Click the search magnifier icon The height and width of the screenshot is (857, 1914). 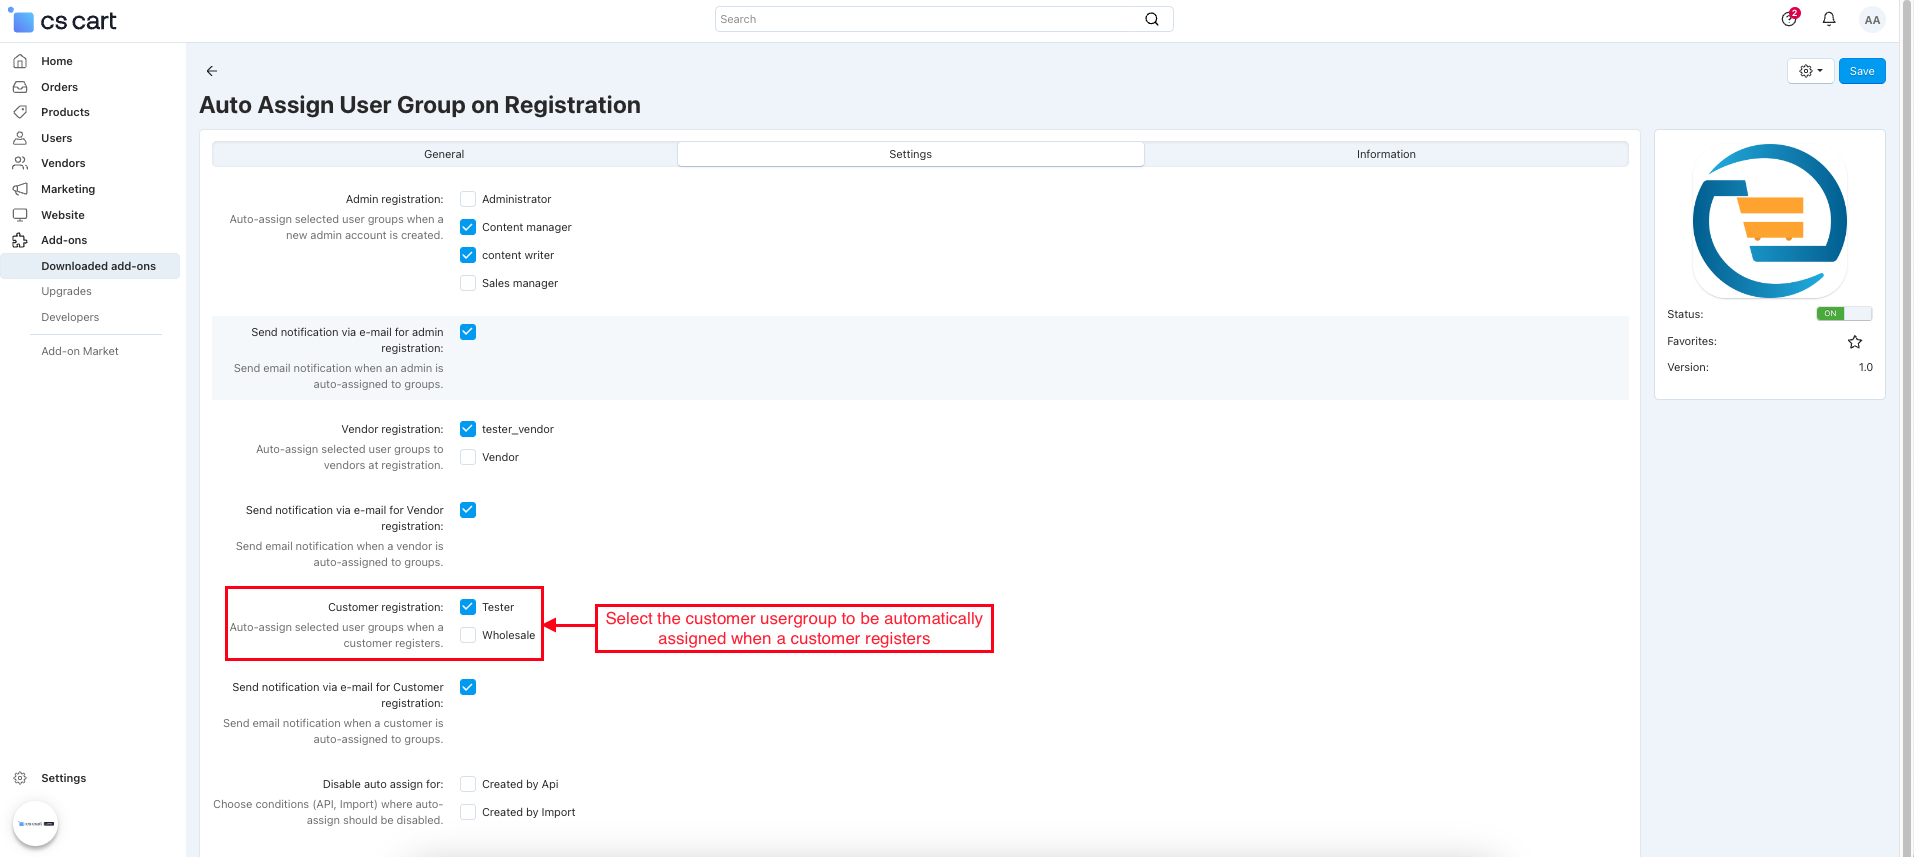1152,19
